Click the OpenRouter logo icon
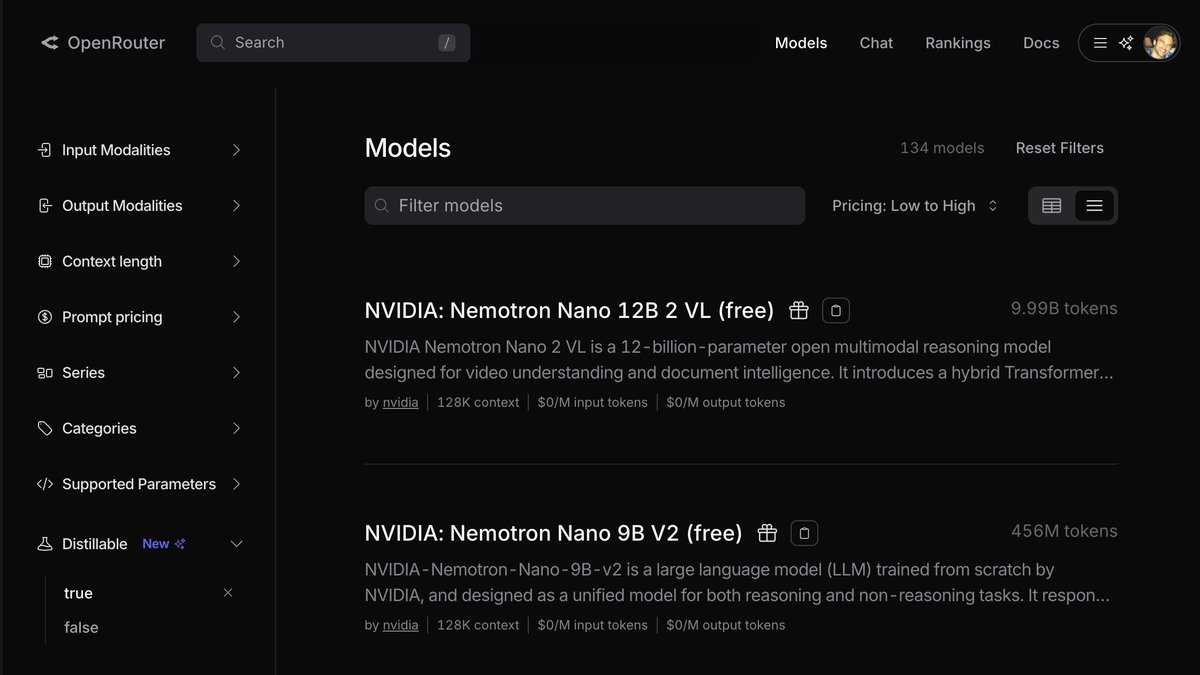Viewport: 1200px width, 675px height. [50, 43]
